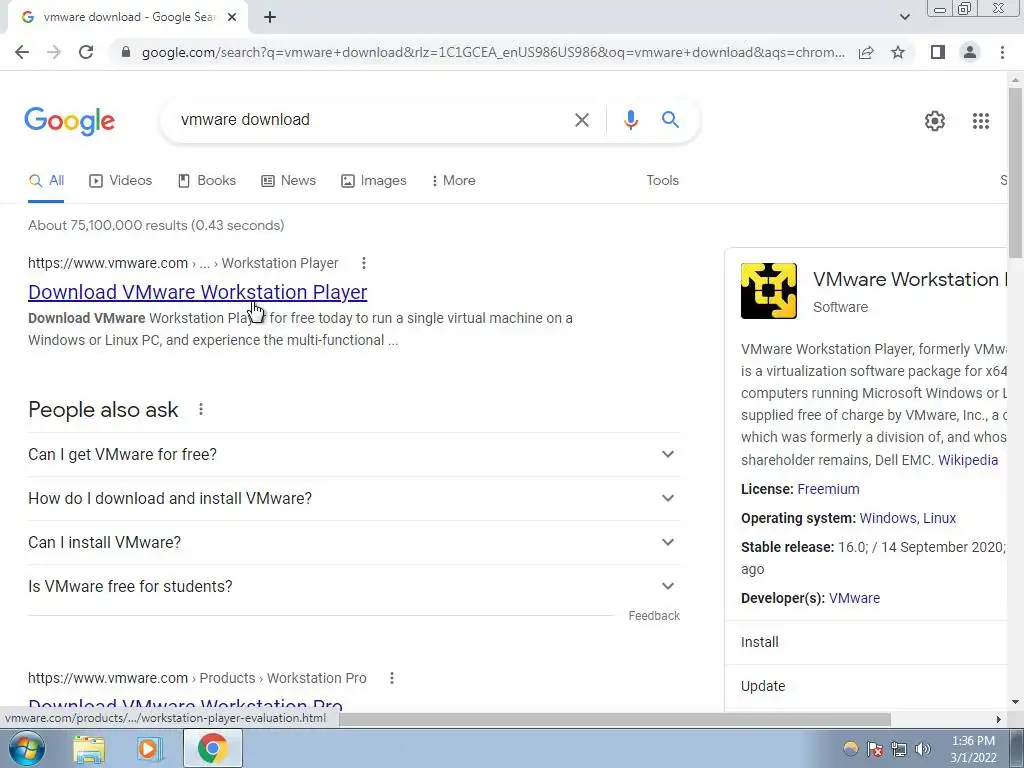Expand Can I get VMware for free
The image size is (1024, 768).
(354, 455)
